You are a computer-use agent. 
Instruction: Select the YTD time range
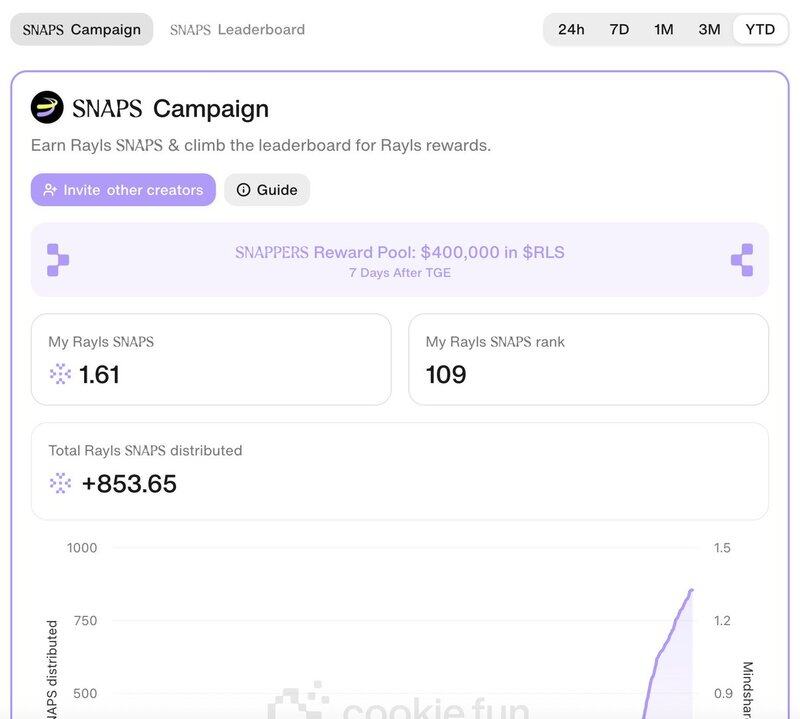760,30
